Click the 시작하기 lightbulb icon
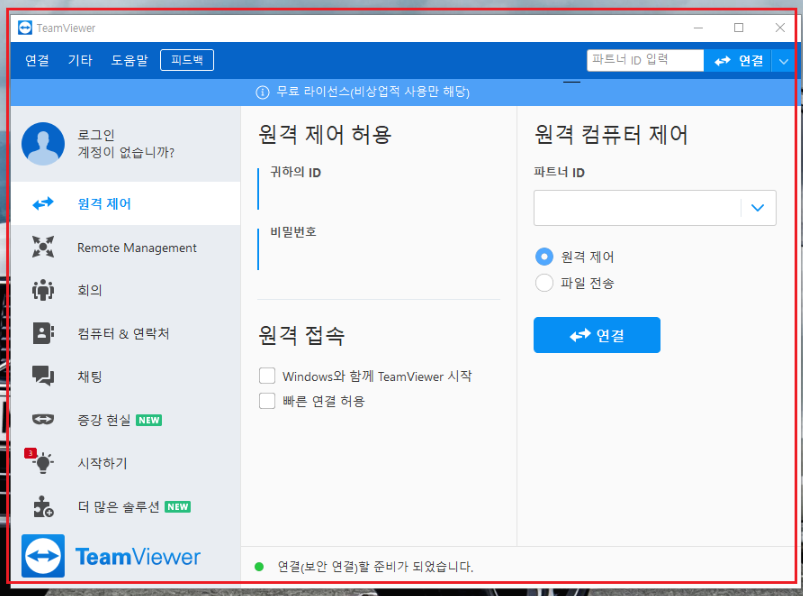Image resolution: width=803 pixels, height=596 pixels. click(43, 463)
